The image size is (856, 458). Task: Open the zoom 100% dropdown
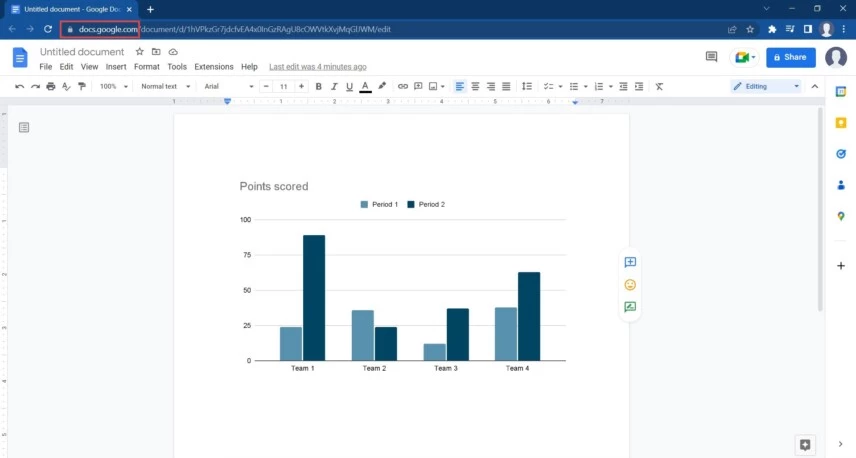114,86
